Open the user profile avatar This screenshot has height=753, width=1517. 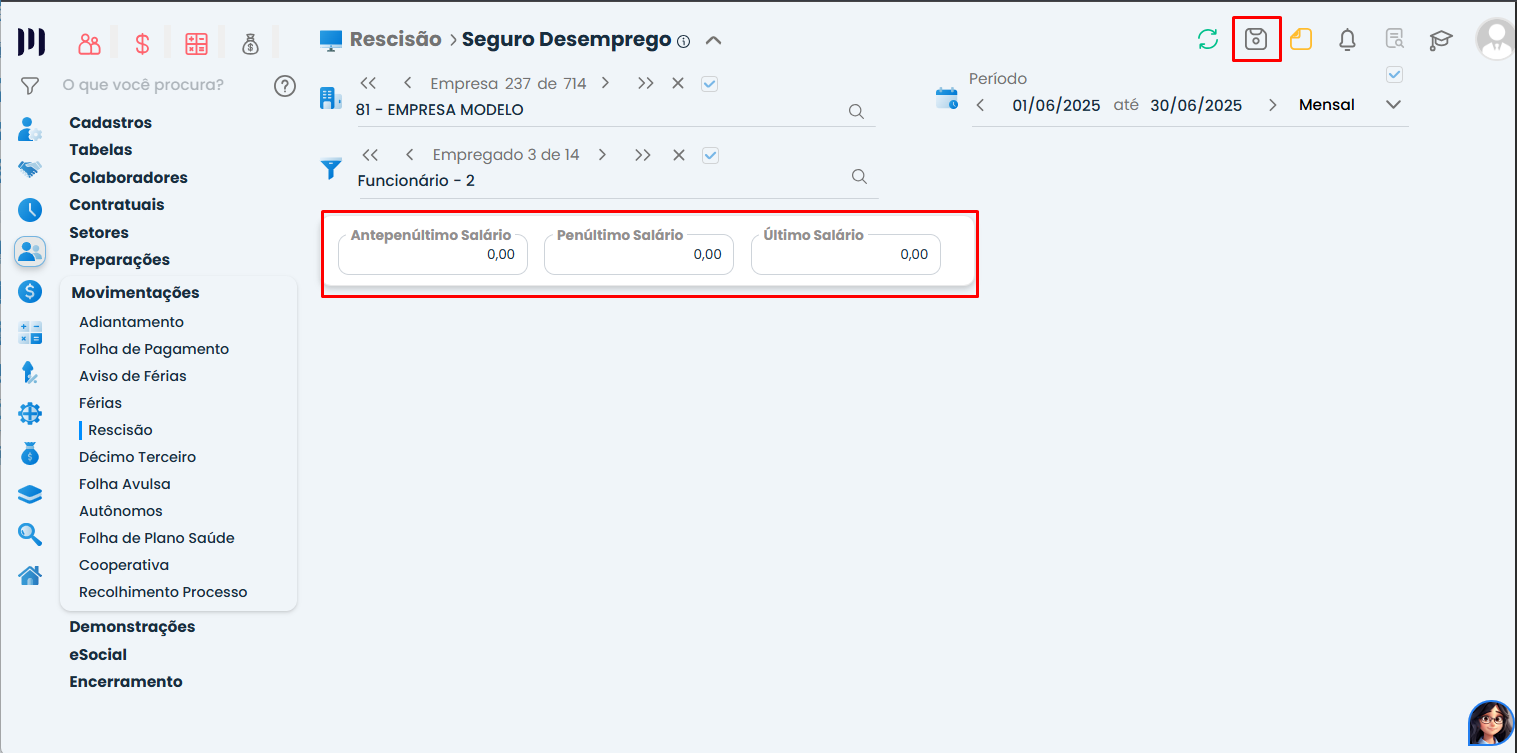[1496, 40]
